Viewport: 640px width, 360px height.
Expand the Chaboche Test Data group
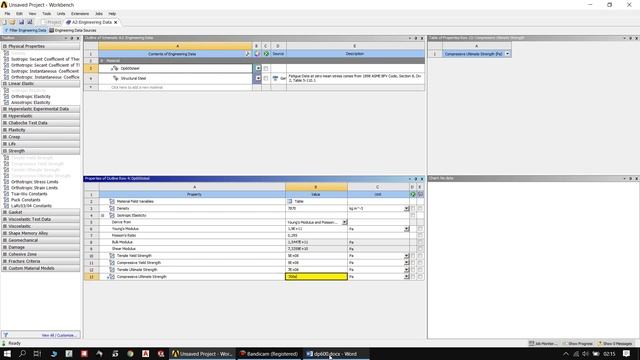[x=5, y=123]
